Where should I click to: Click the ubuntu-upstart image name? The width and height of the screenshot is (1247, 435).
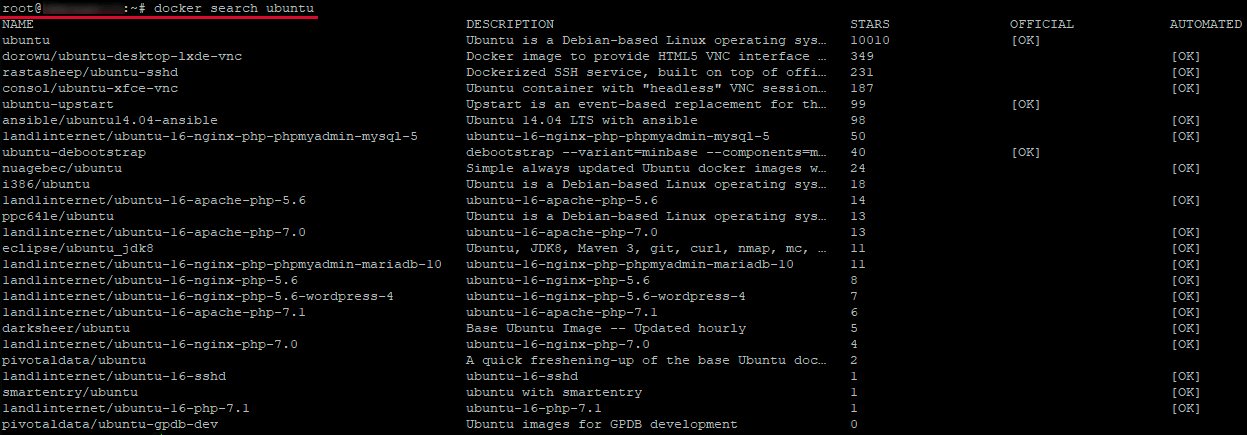tap(58, 104)
